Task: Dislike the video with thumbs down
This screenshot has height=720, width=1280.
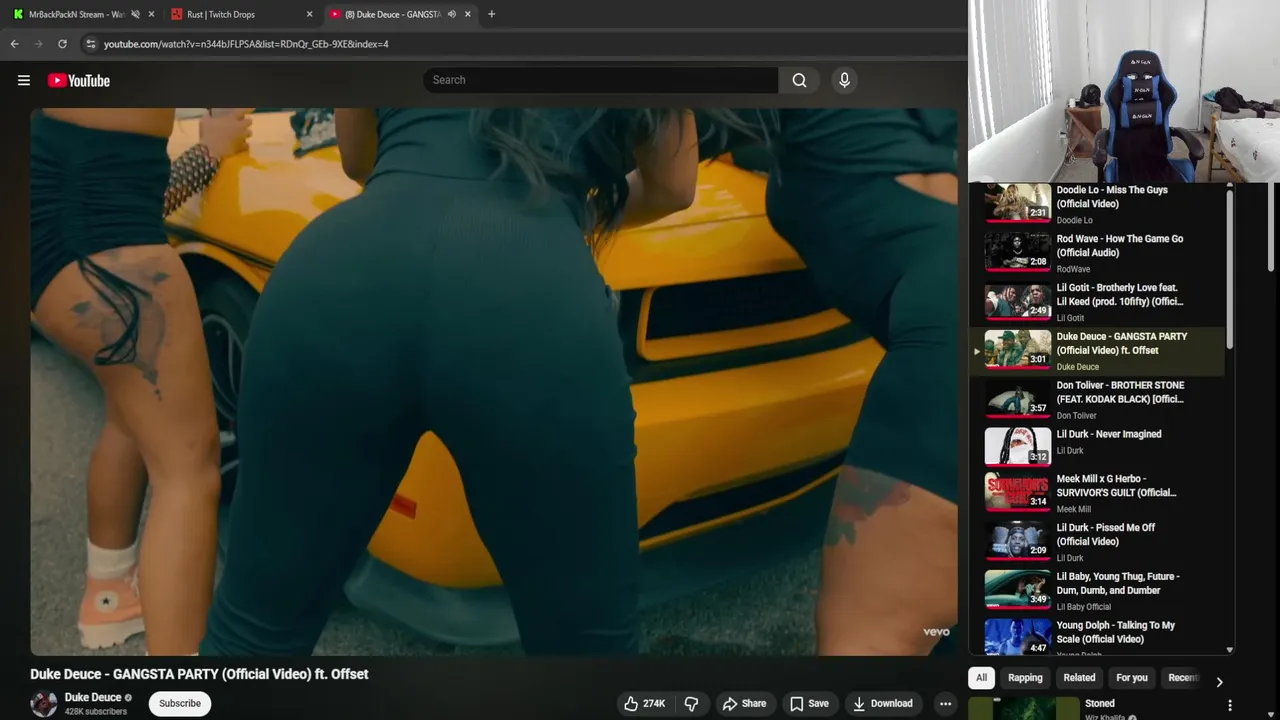Action: pos(691,703)
